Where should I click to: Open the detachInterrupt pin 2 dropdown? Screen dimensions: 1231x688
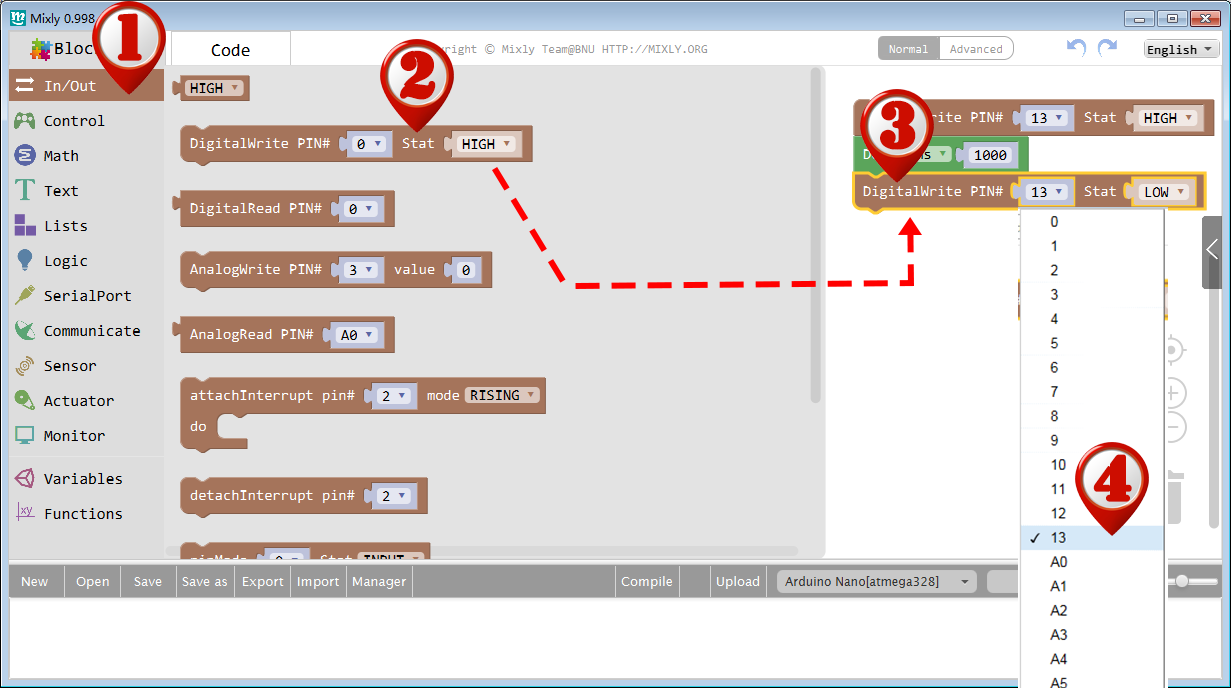pos(392,496)
